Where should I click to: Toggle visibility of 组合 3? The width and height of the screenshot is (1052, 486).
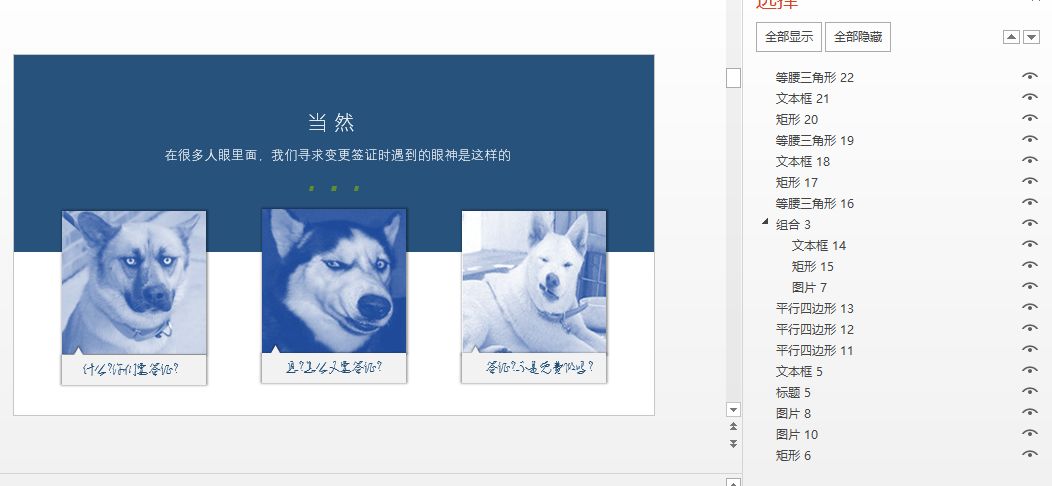(1029, 224)
